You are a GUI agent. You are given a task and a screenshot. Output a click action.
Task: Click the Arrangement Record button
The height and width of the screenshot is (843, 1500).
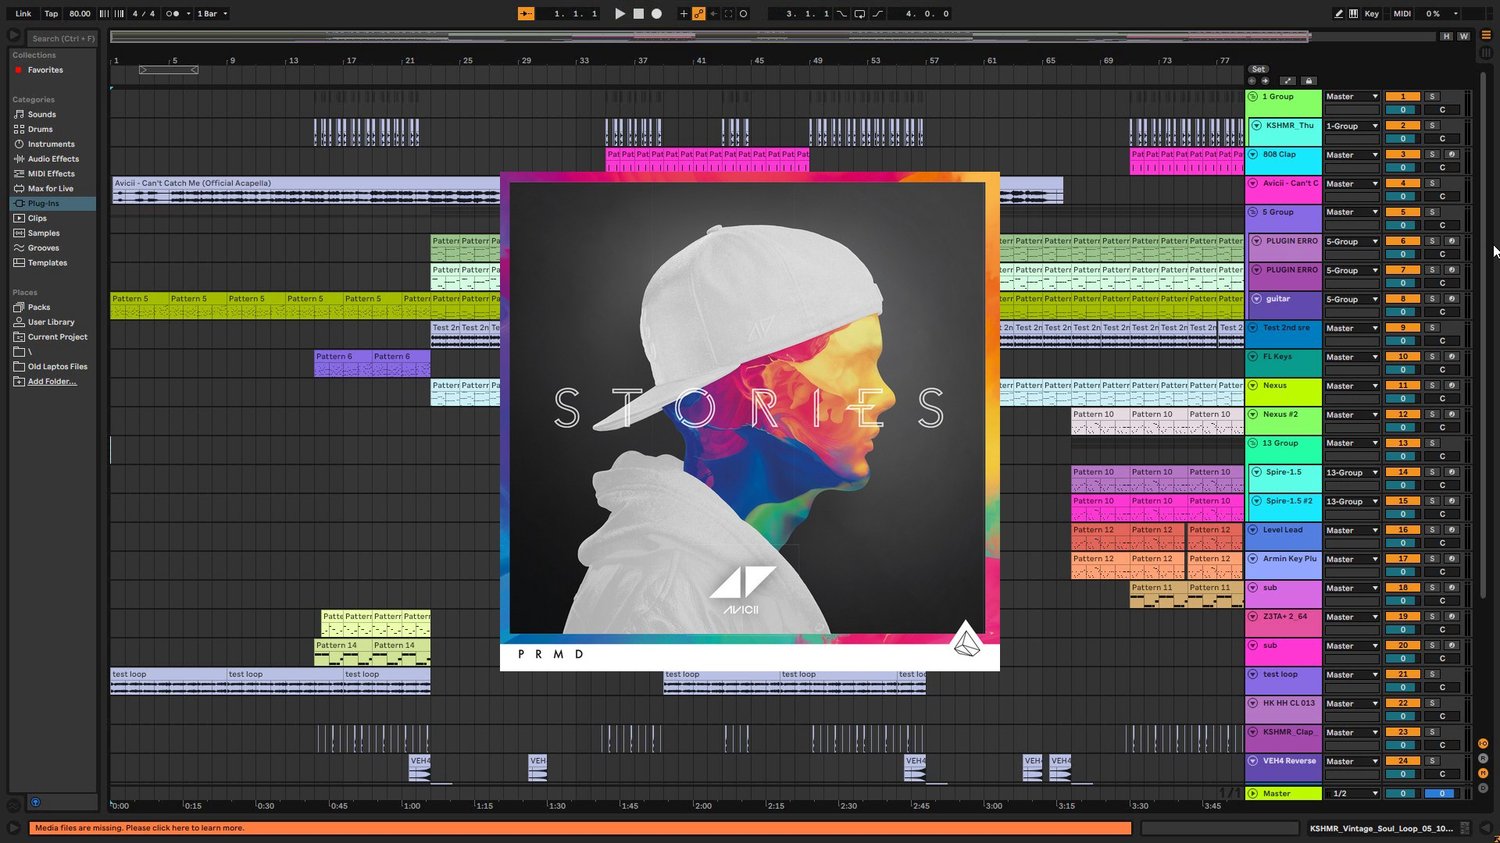657,14
